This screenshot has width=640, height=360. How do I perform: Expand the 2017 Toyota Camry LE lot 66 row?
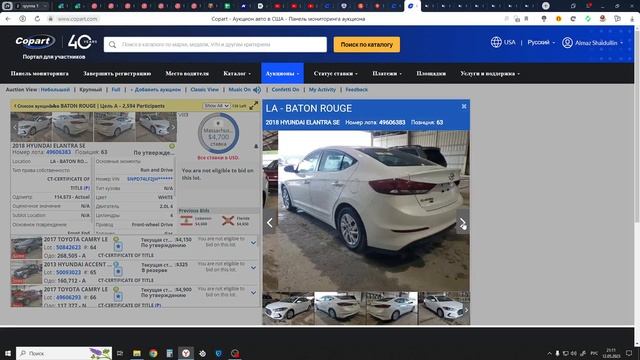pos(253,293)
